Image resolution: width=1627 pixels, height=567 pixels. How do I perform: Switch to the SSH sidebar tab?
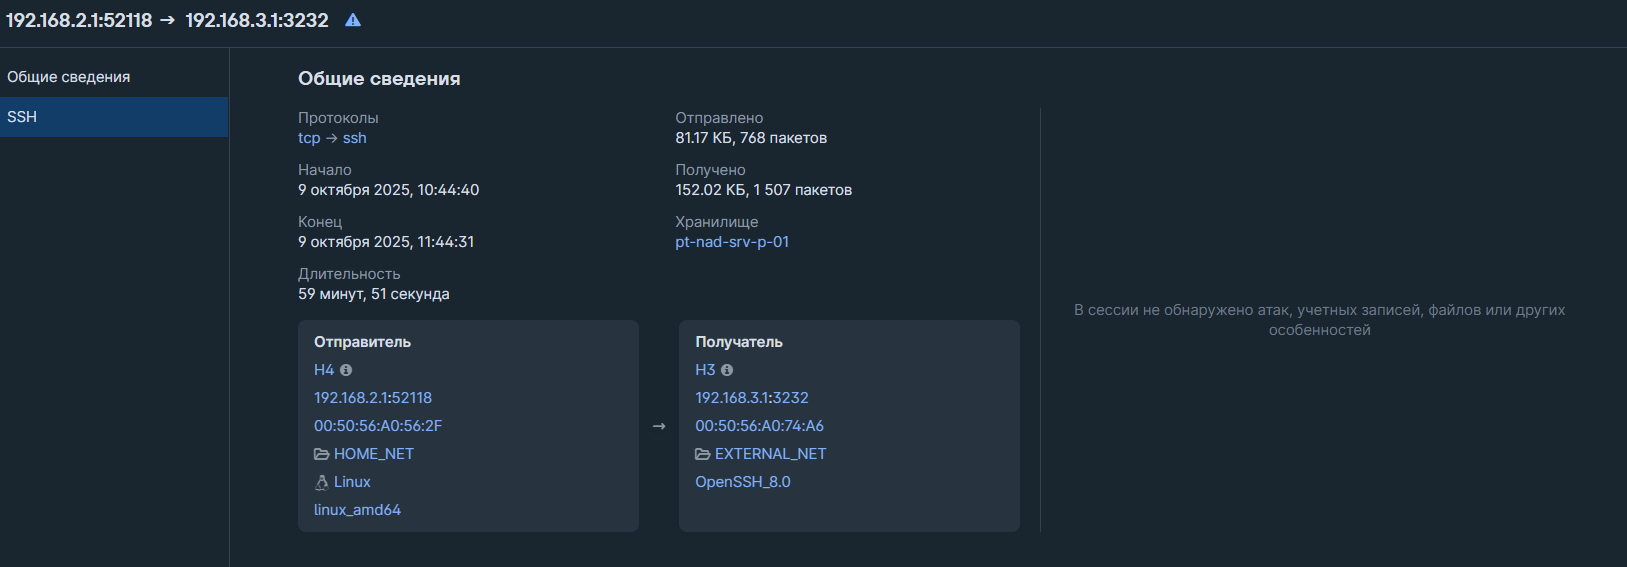click(x=22, y=117)
